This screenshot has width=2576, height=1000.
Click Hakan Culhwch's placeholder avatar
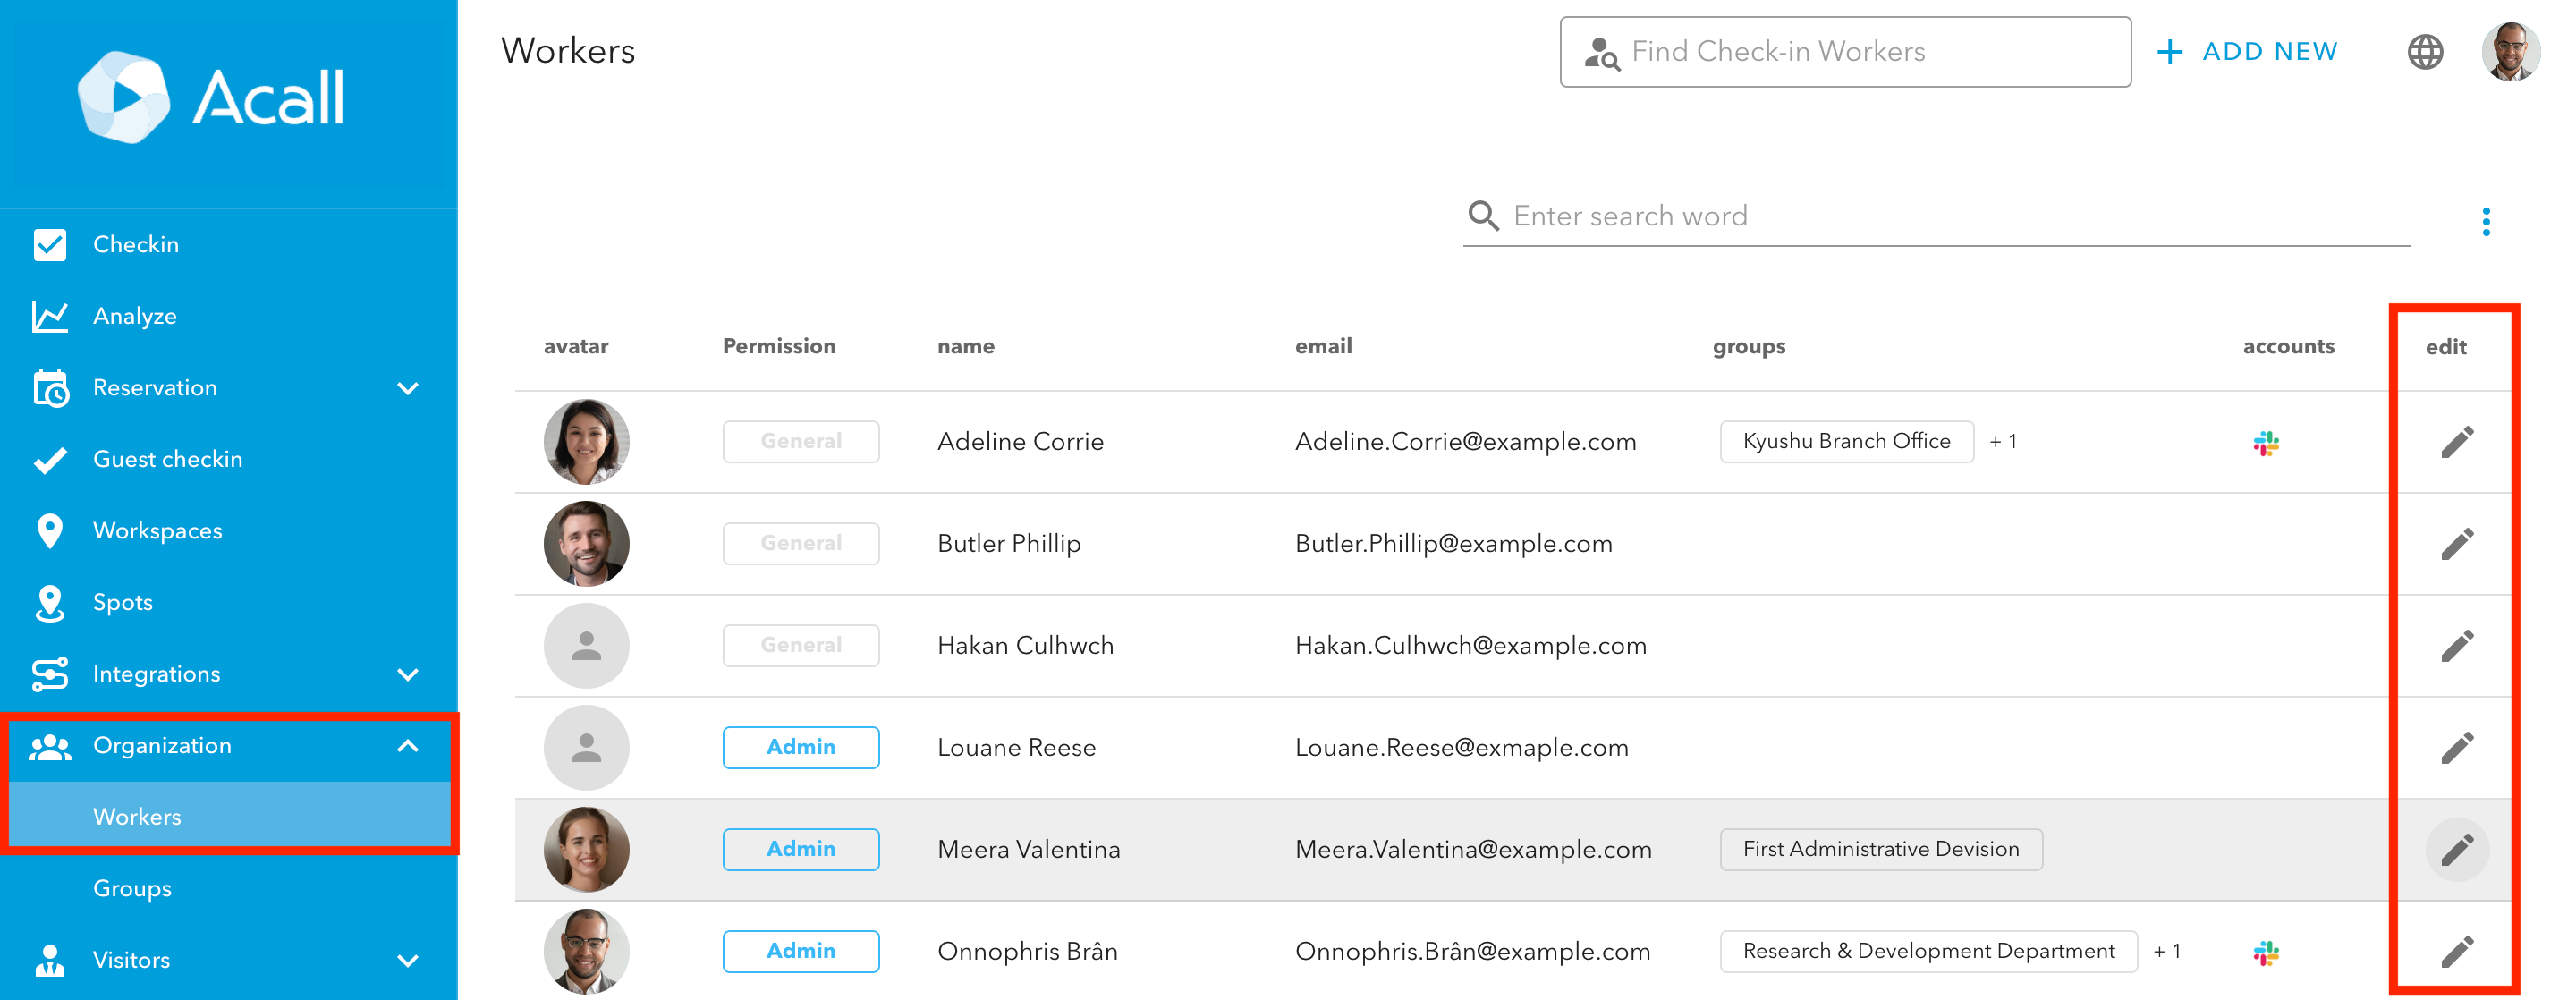coord(586,646)
